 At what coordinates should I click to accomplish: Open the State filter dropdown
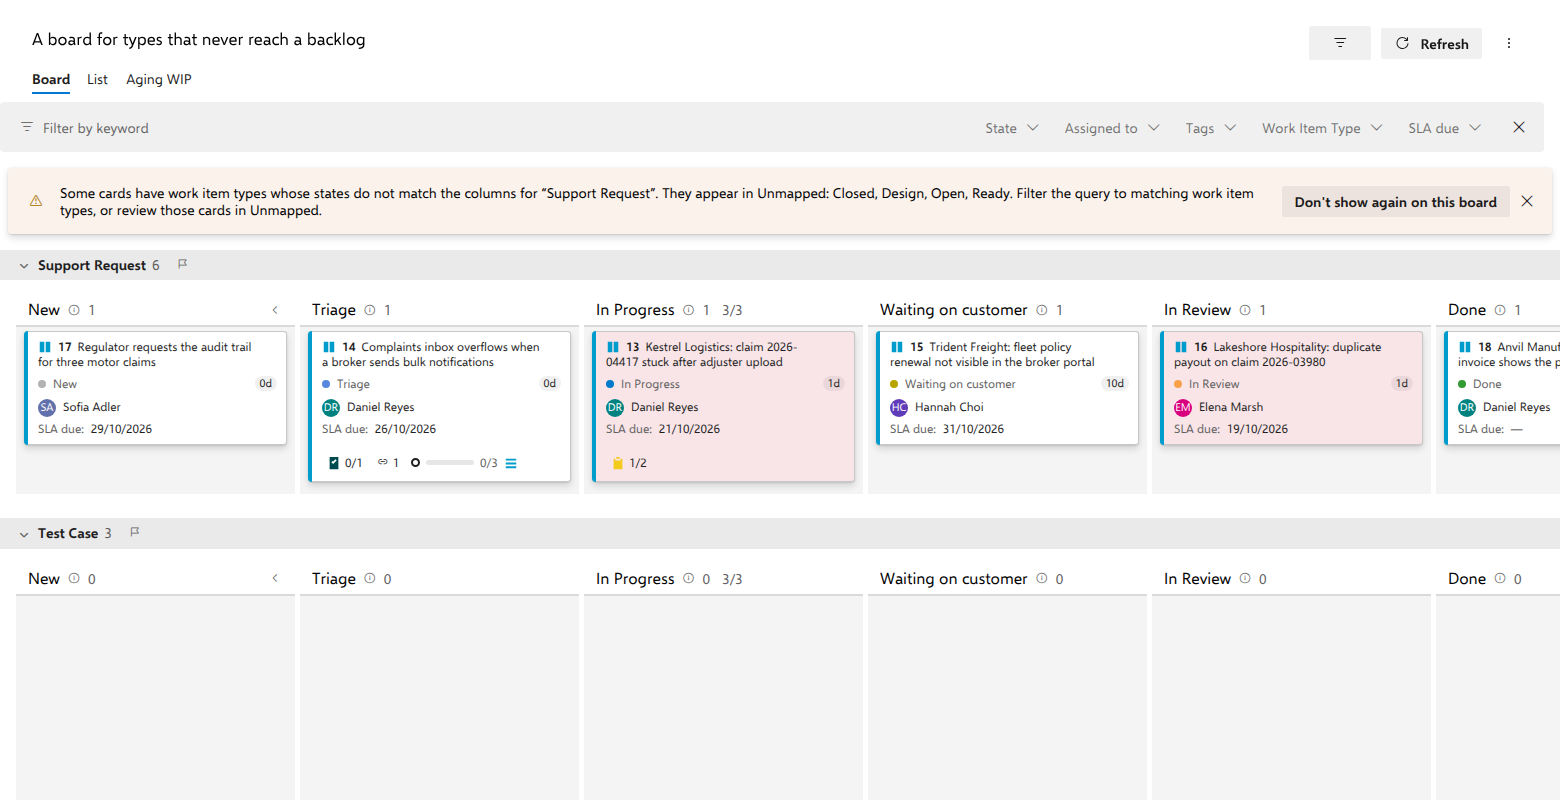point(1012,128)
